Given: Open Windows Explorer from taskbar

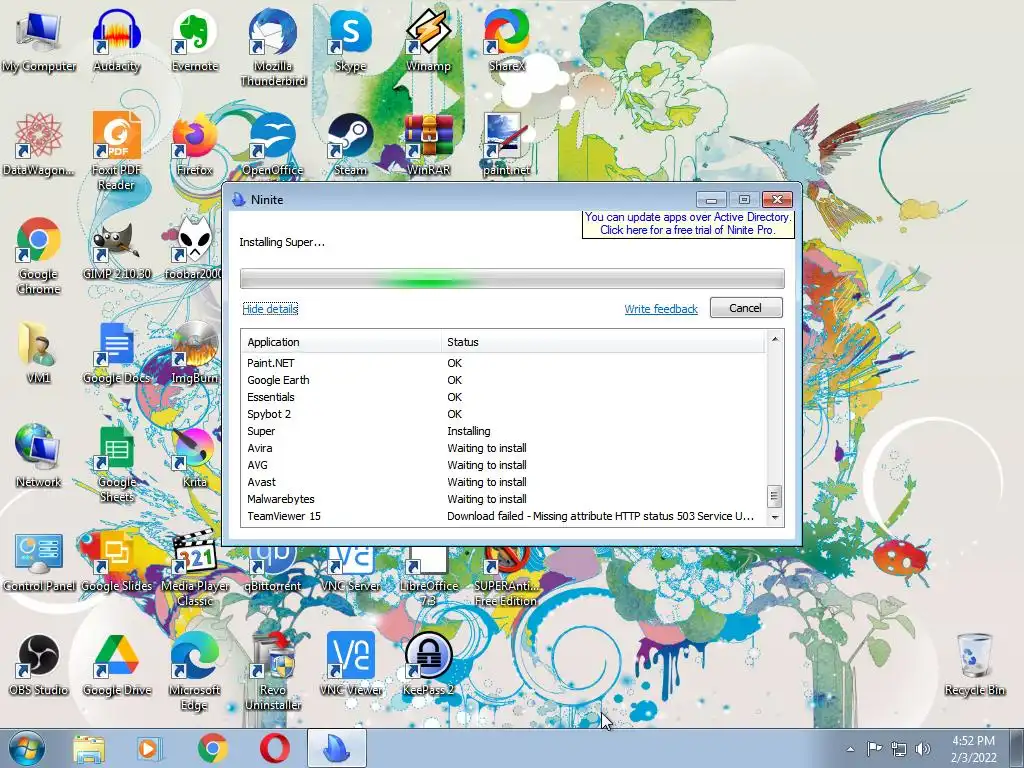Looking at the screenshot, I should 89,748.
